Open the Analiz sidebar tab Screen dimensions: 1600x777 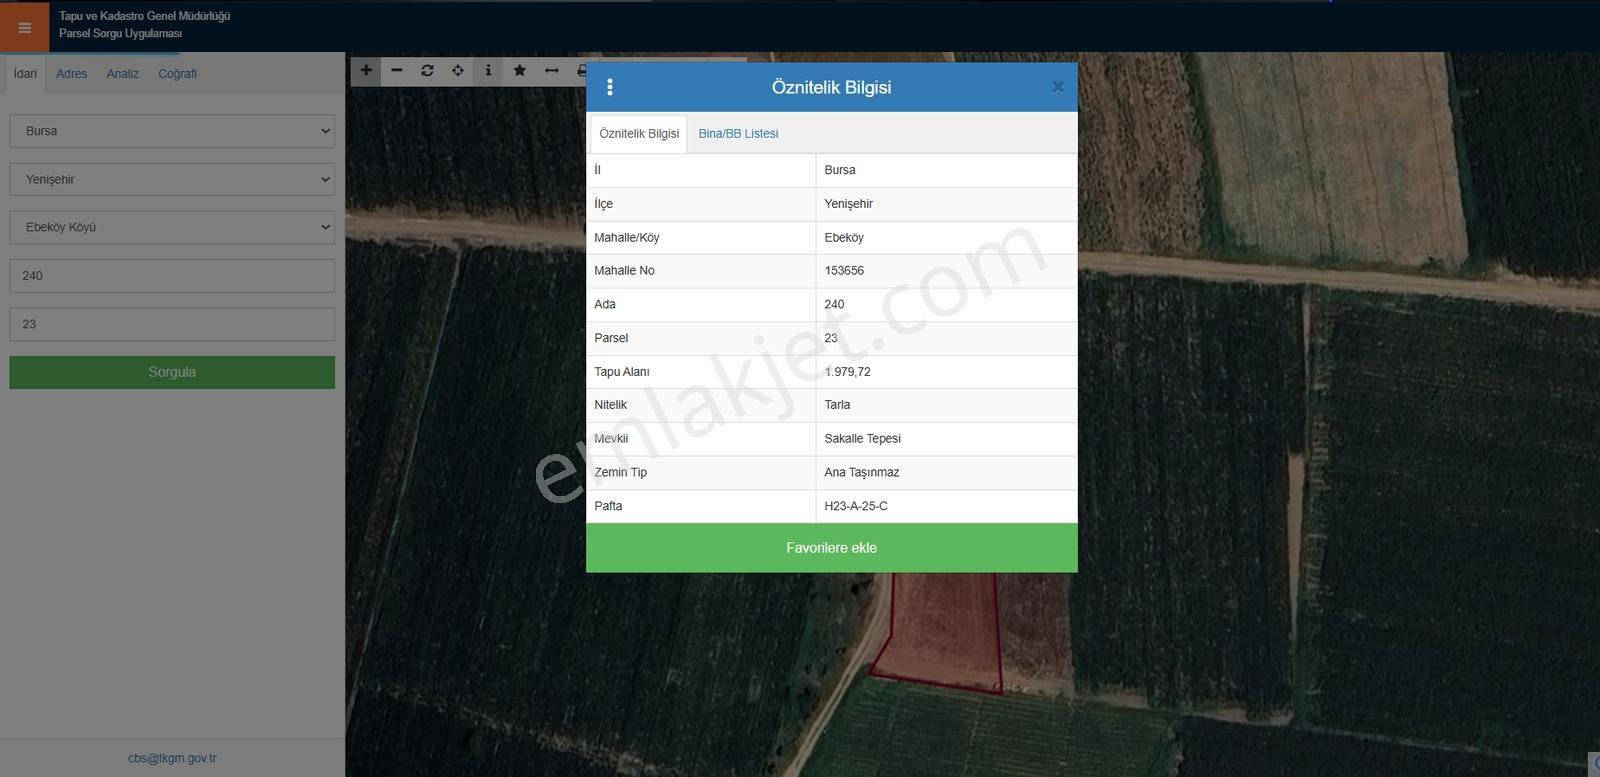[x=123, y=74]
